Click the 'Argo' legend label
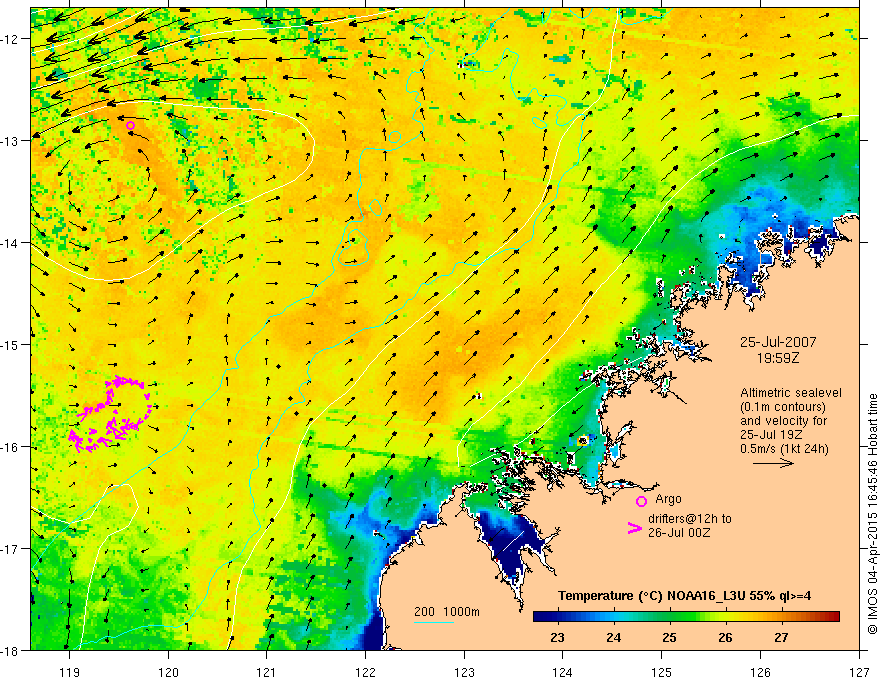Image resolution: width=880 pixels, height=680 pixels. [x=668, y=499]
